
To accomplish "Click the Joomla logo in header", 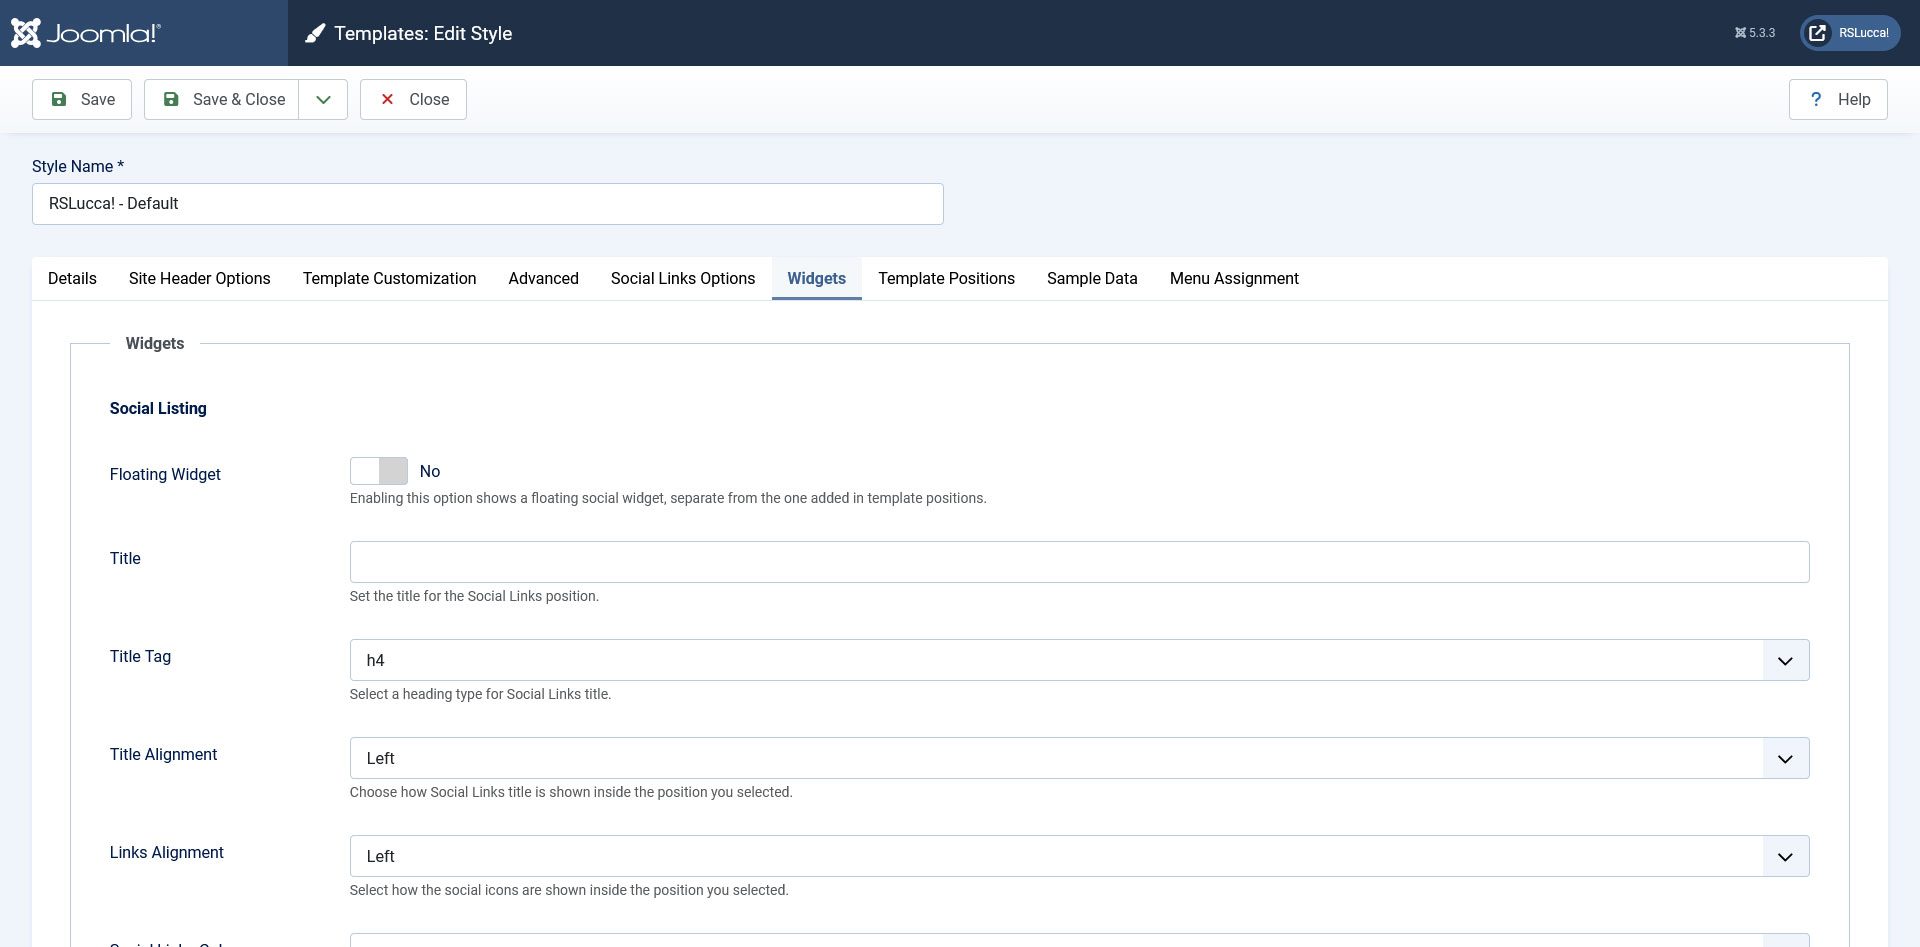I will (x=86, y=33).
